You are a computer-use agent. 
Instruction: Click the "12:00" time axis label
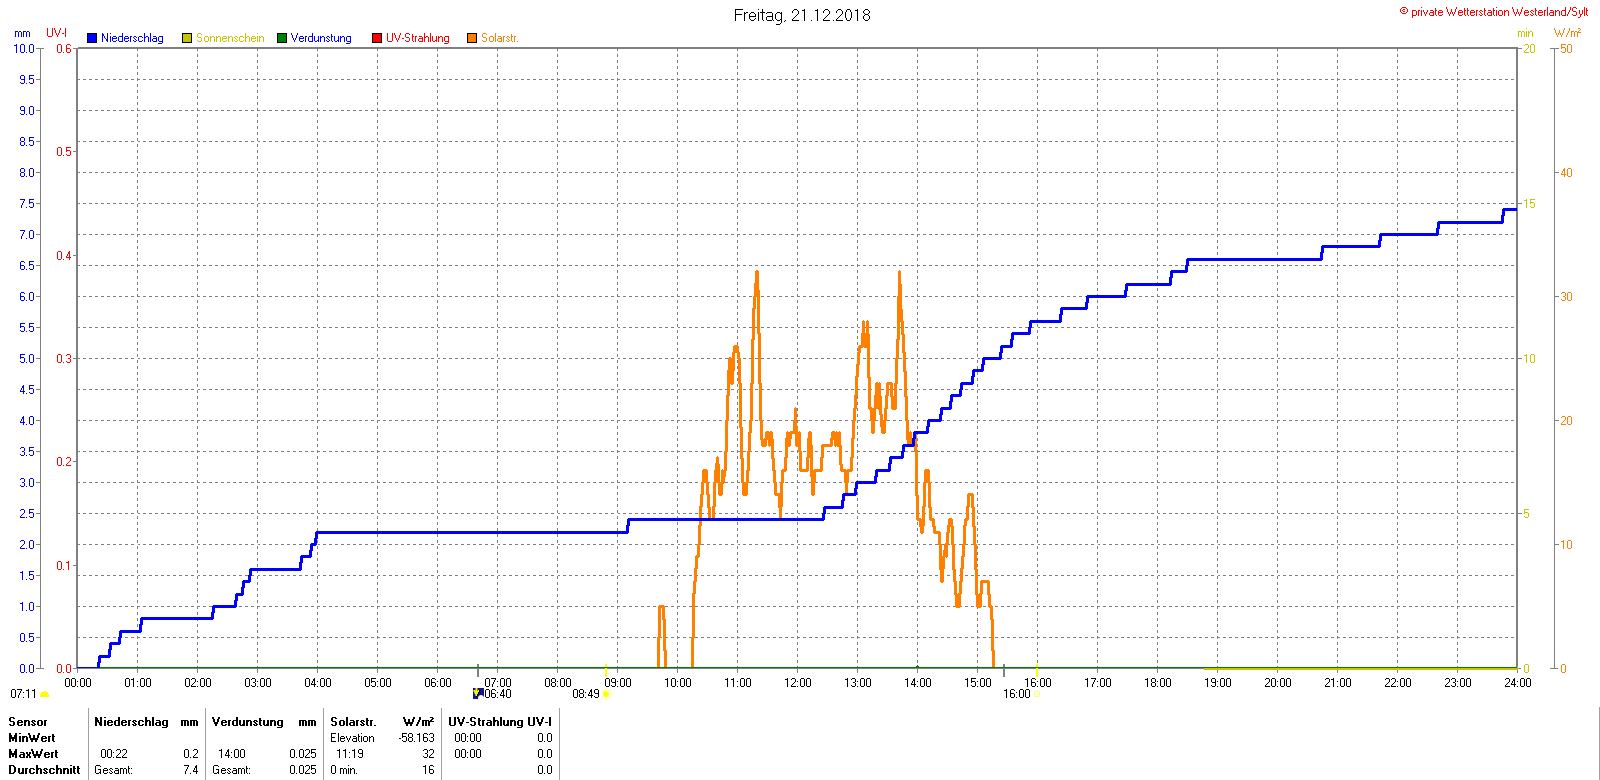(798, 683)
